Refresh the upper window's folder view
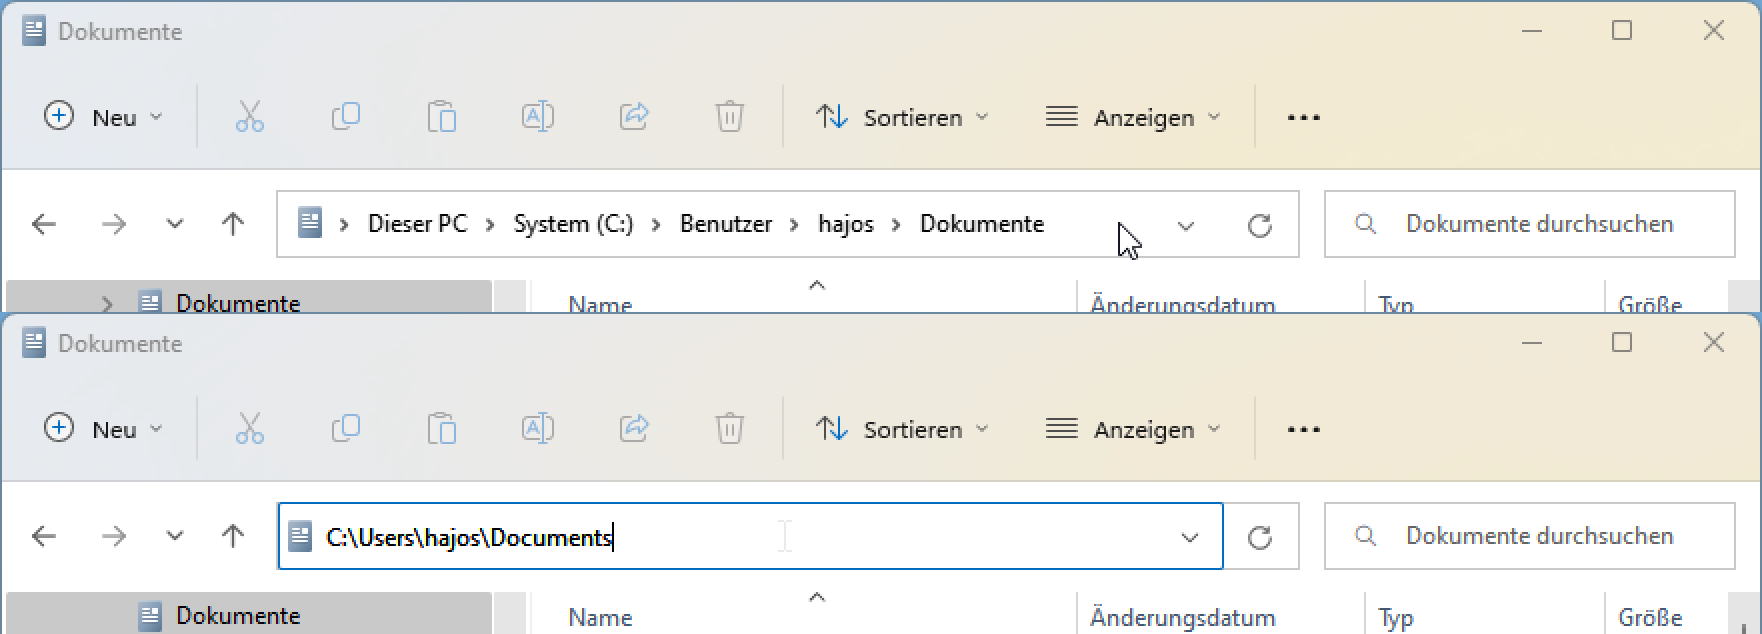Screen dimensions: 1762x634 coord(1260,225)
